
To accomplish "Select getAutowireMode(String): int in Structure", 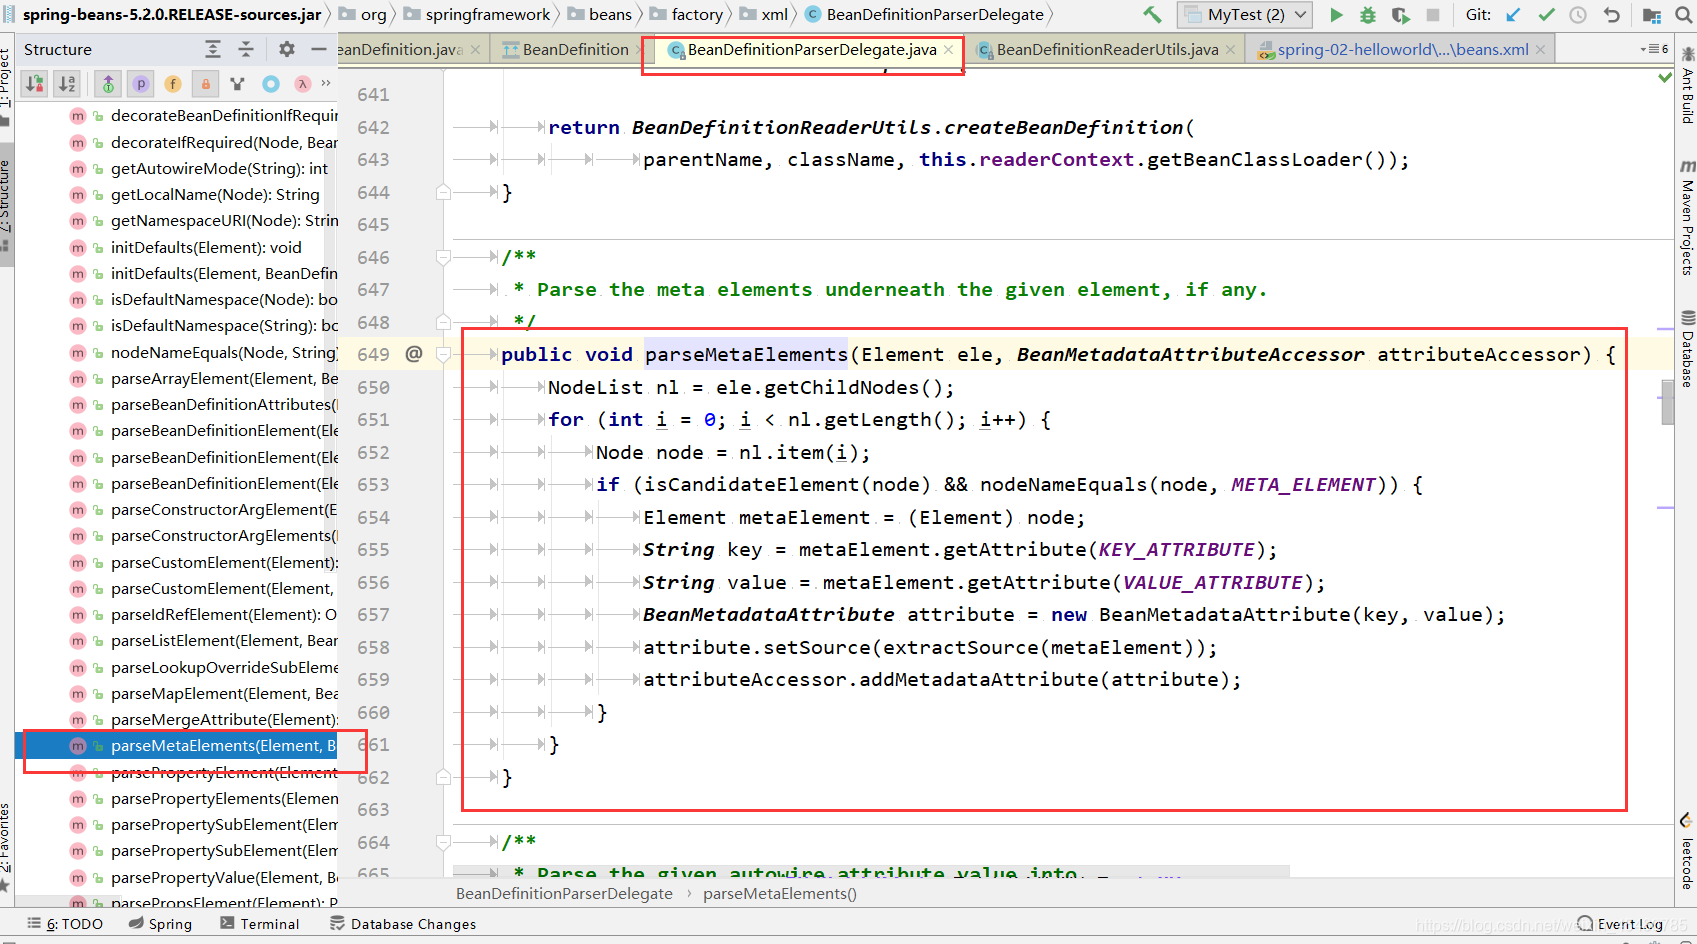I will pyautogui.click(x=219, y=168).
